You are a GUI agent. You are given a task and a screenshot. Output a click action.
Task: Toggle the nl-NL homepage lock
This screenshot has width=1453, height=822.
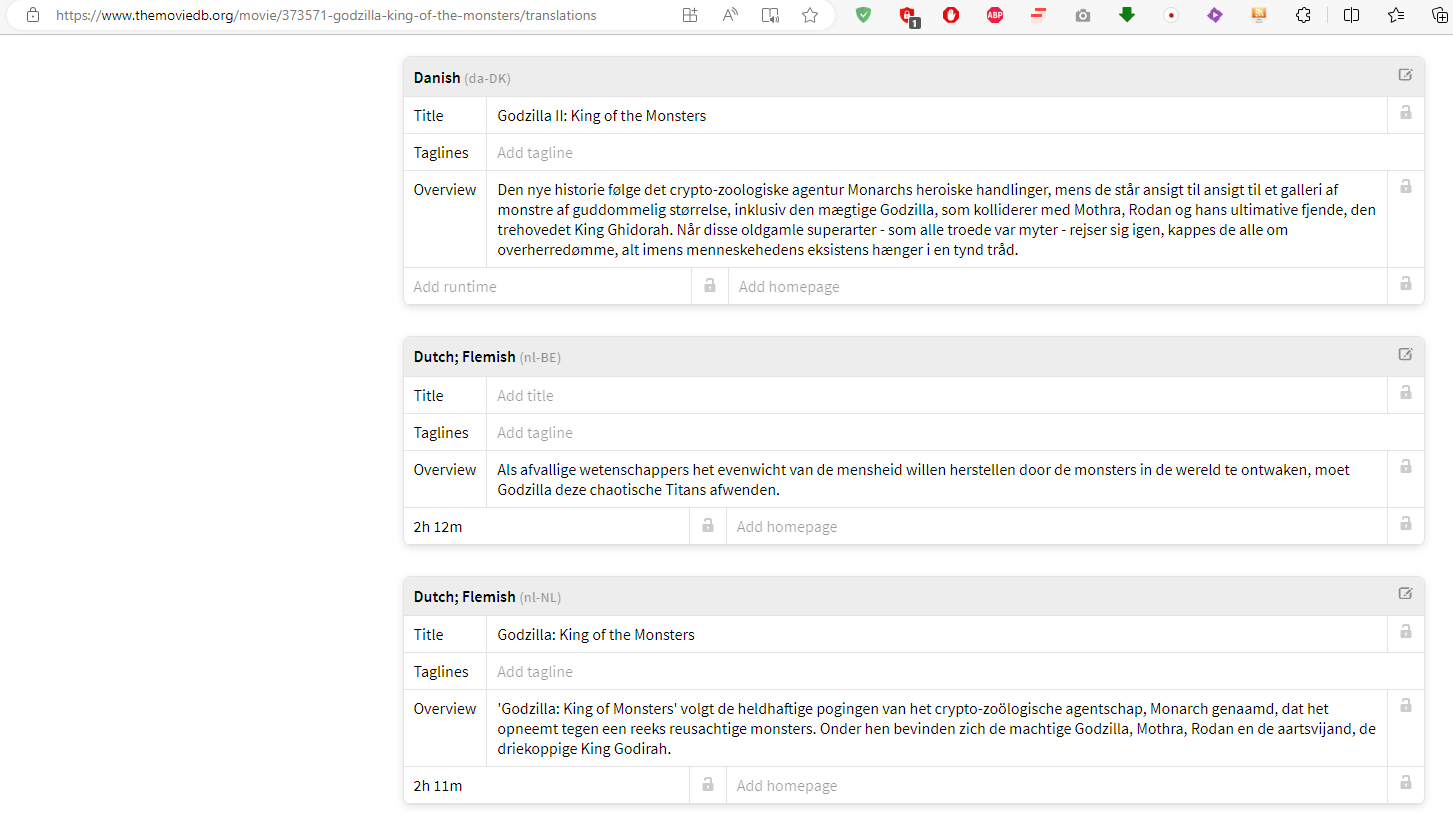click(x=1406, y=783)
